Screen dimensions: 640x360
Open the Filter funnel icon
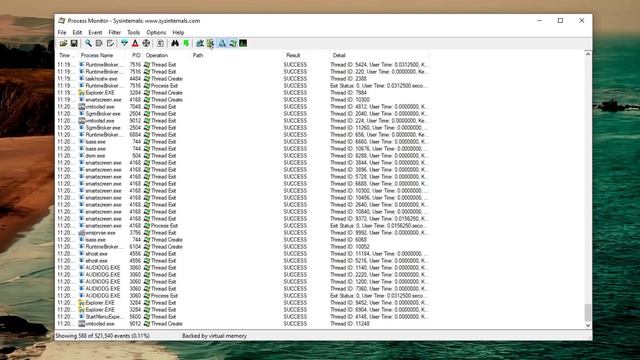pos(124,43)
